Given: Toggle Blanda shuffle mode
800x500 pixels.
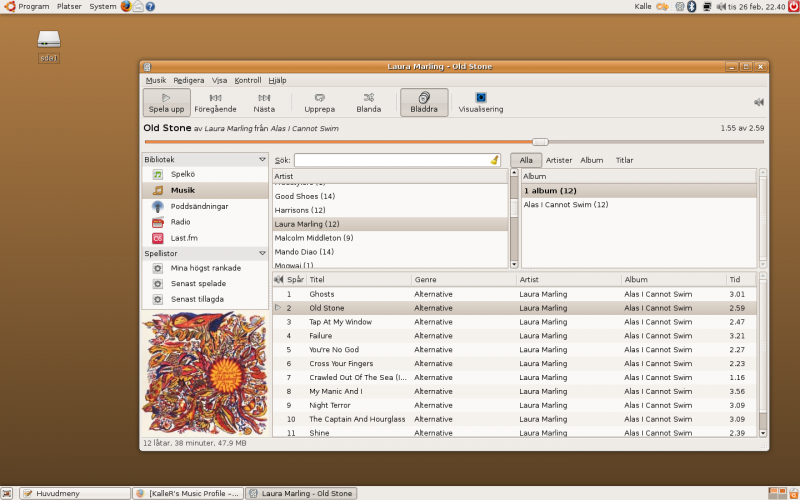Looking at the screenshot, I should click(x=369, y=102).
